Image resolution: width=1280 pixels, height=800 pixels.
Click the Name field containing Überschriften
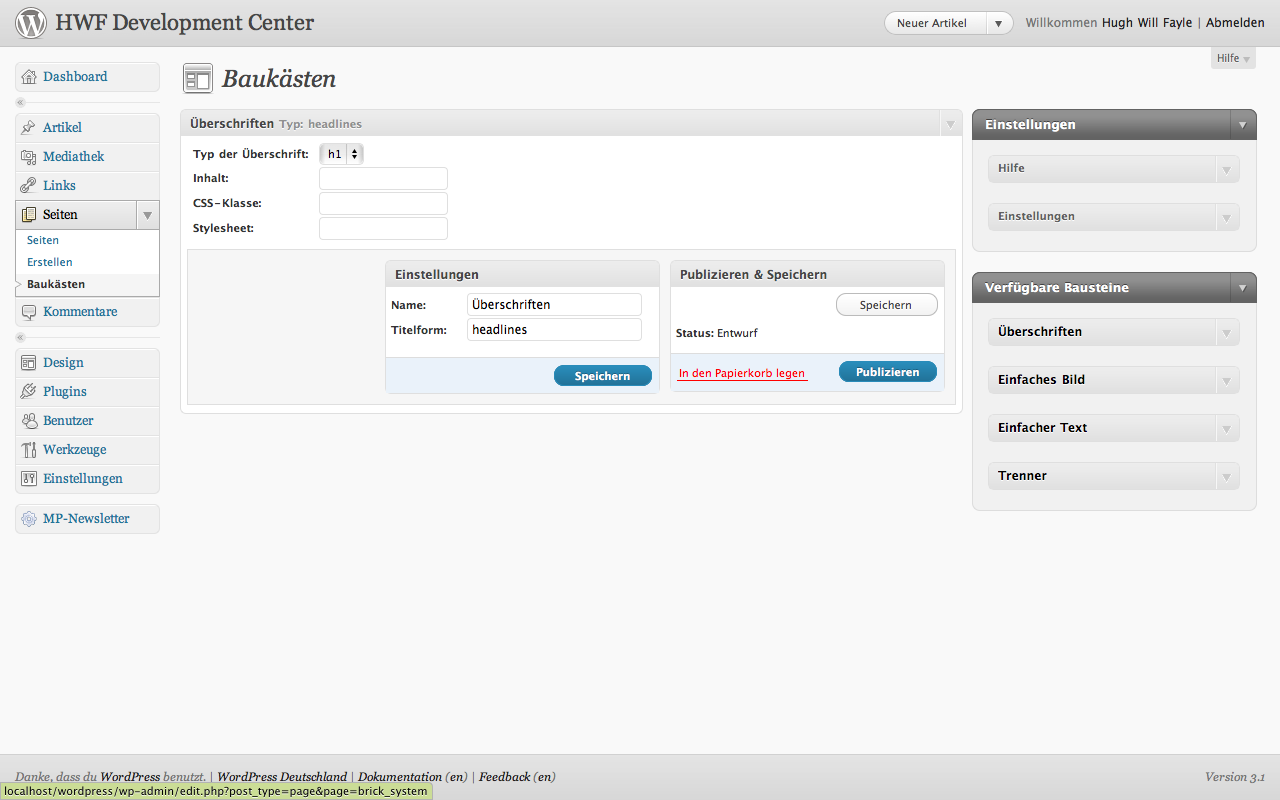[x=554, y=305]
